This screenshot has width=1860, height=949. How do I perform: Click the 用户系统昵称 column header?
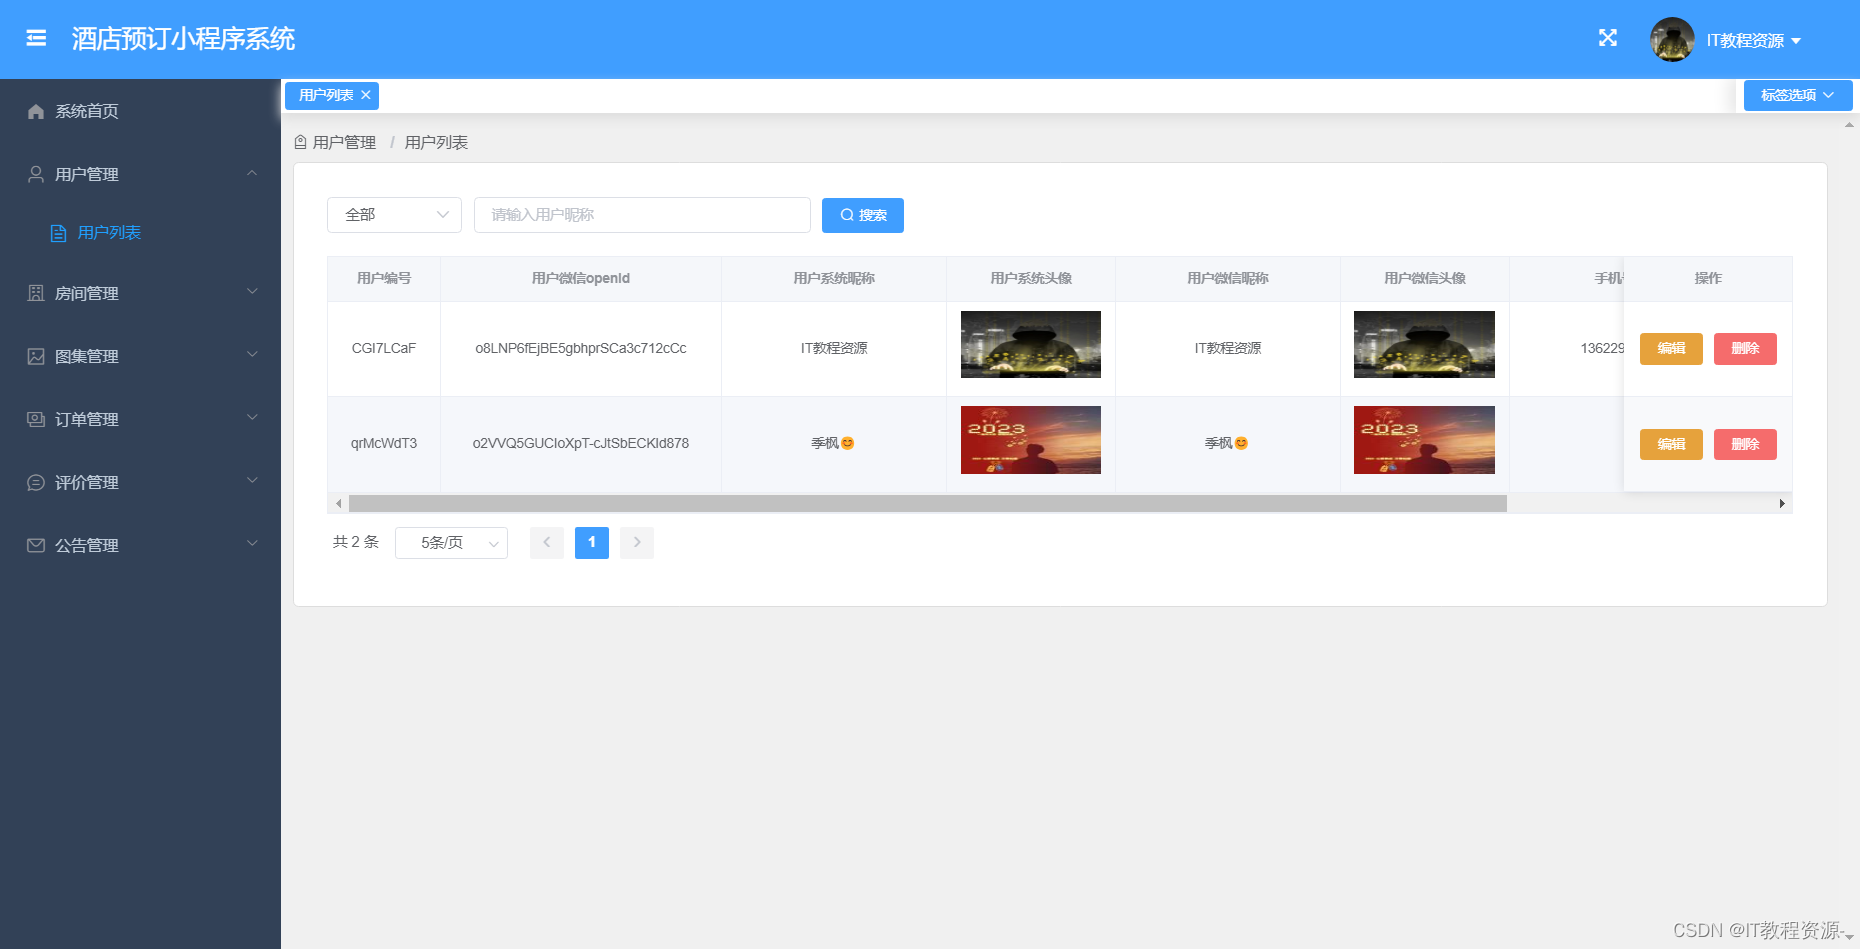point(834,279)
